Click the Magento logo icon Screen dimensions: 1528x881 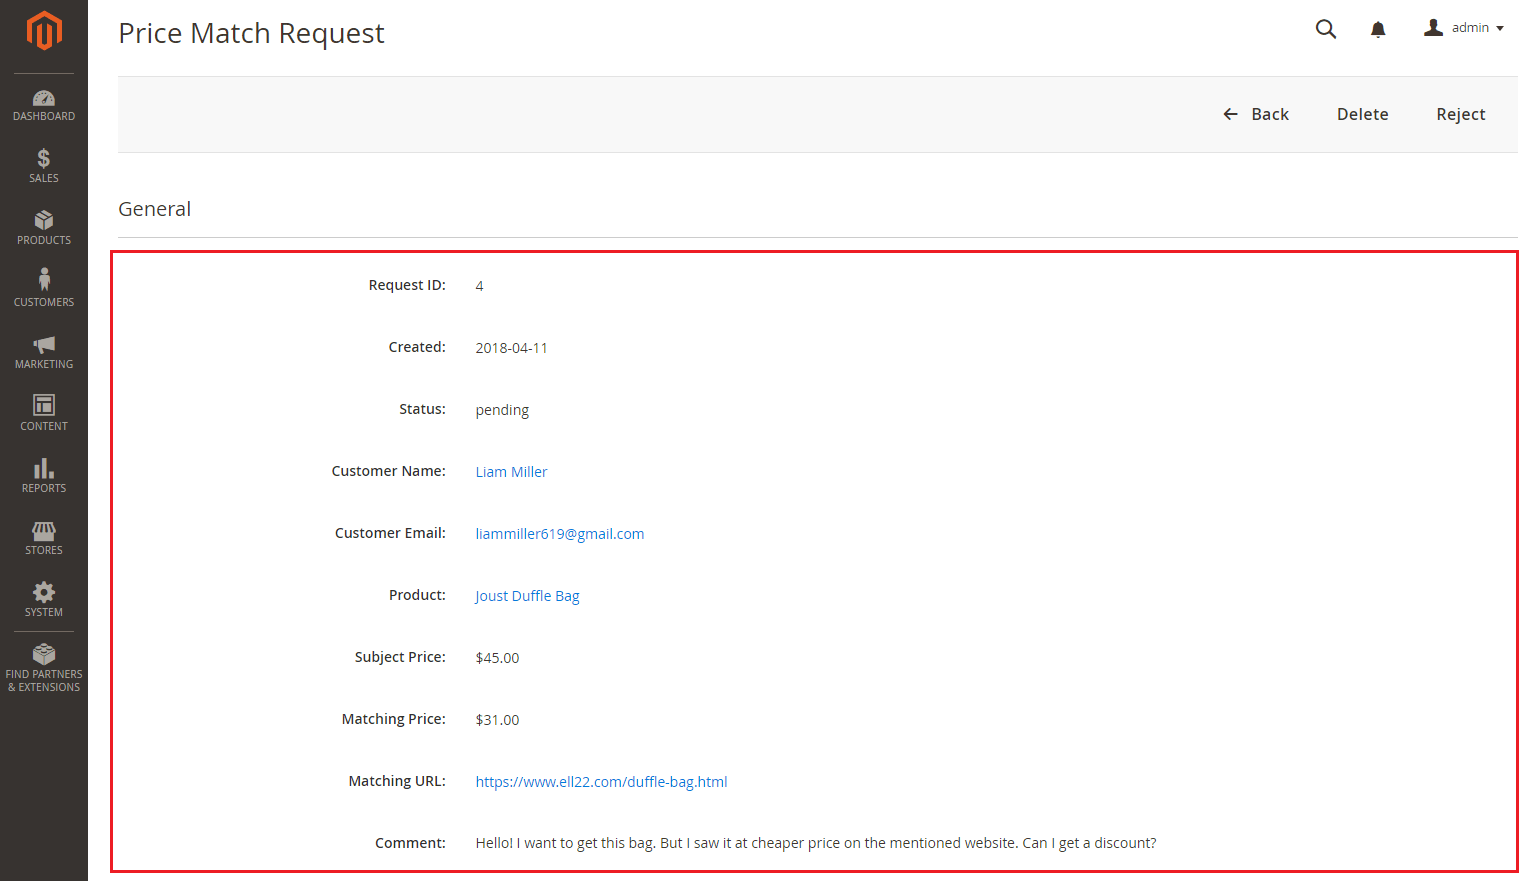click(x=44, y=31)
